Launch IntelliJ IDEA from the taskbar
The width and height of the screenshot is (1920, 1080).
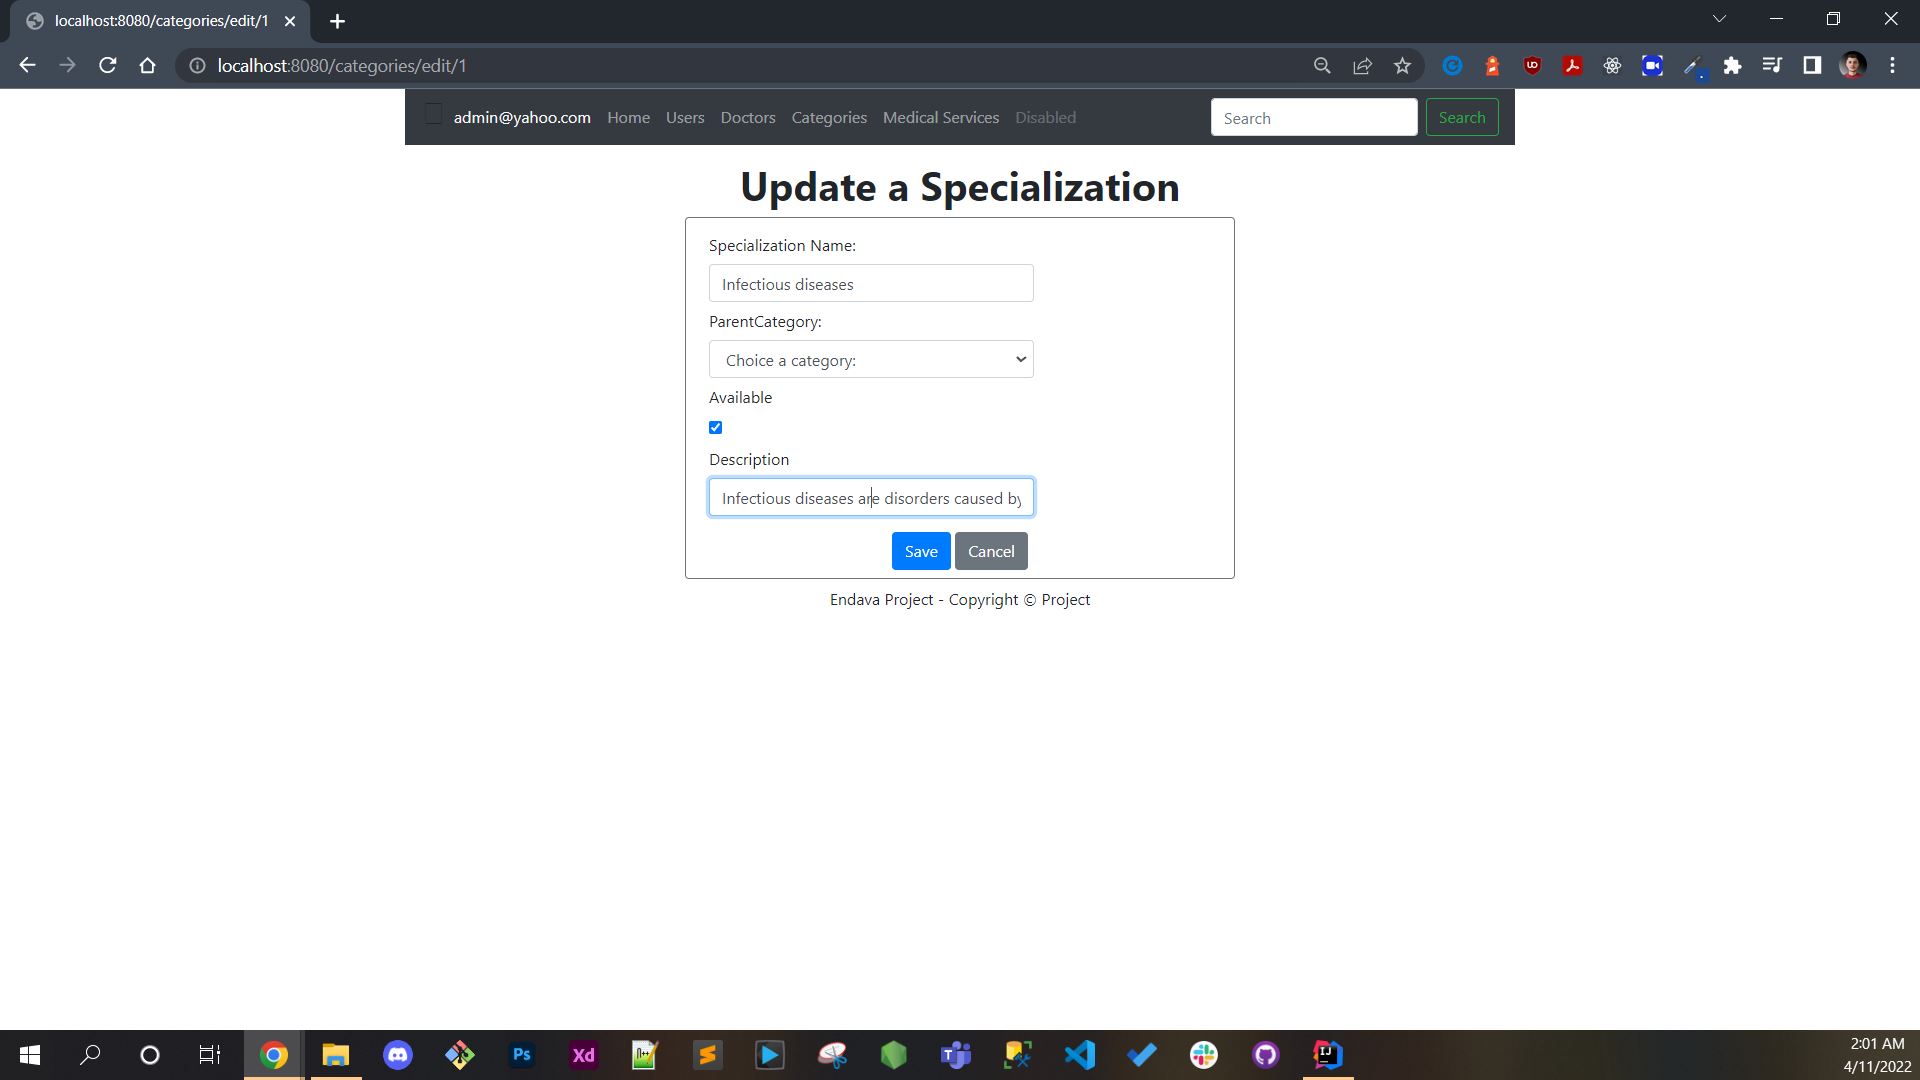pos(1327,1054)
